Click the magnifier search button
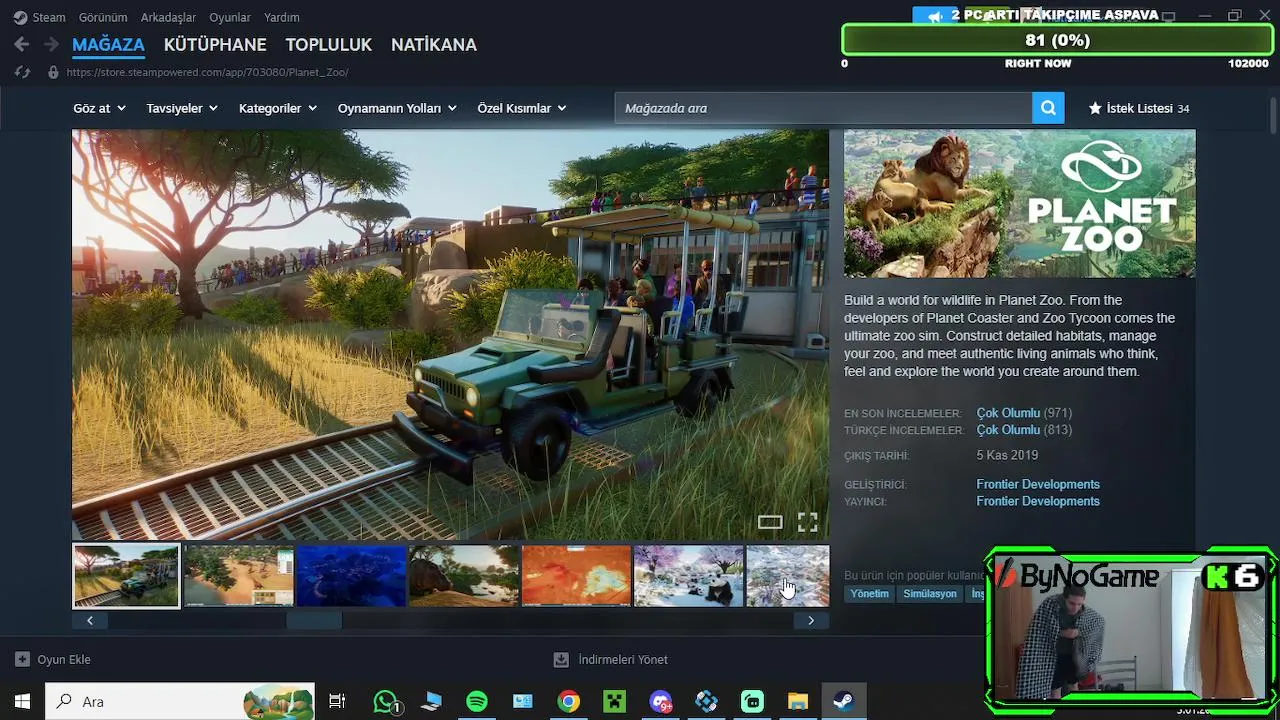Viewport: 1280px width, 720px height. 1048,108
